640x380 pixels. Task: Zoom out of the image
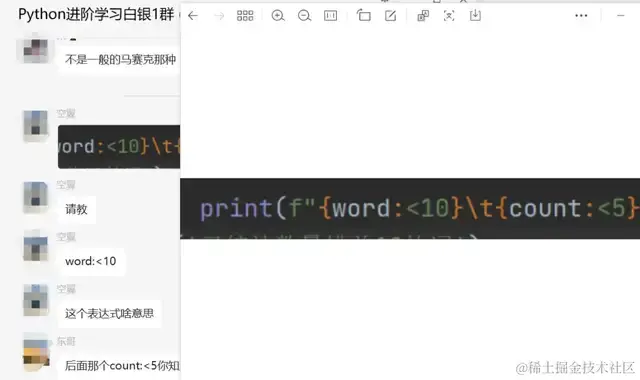click(x=304, y=16)
